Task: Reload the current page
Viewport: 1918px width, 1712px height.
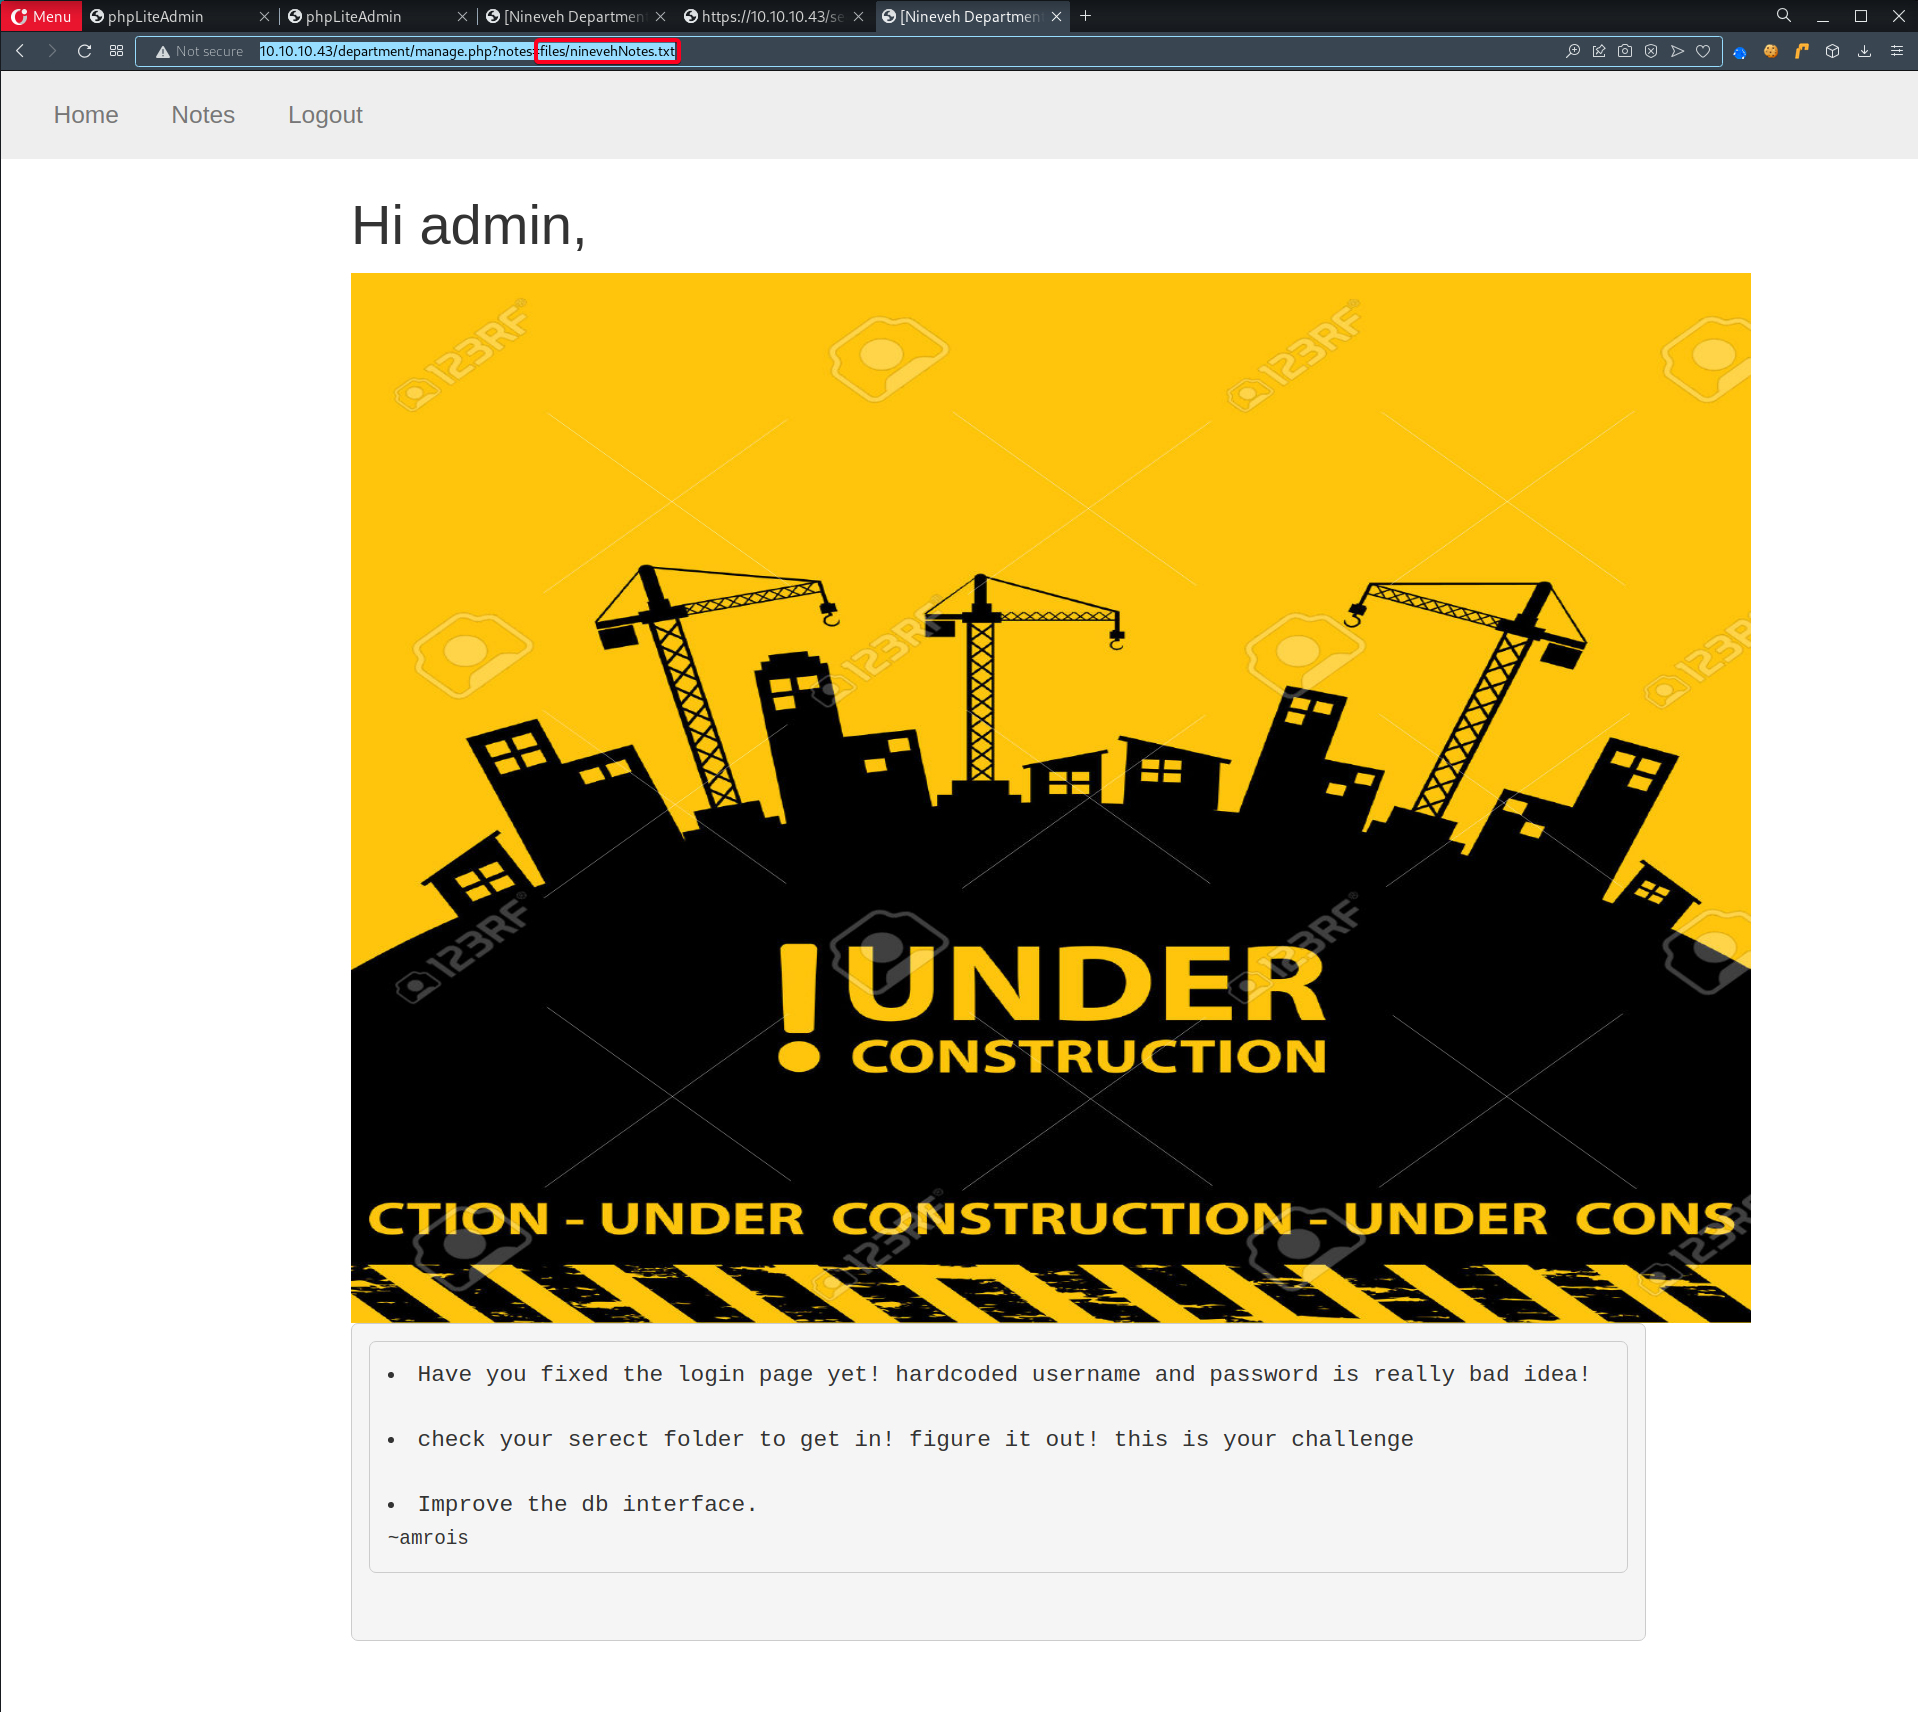Action: [x=85, y=51]
